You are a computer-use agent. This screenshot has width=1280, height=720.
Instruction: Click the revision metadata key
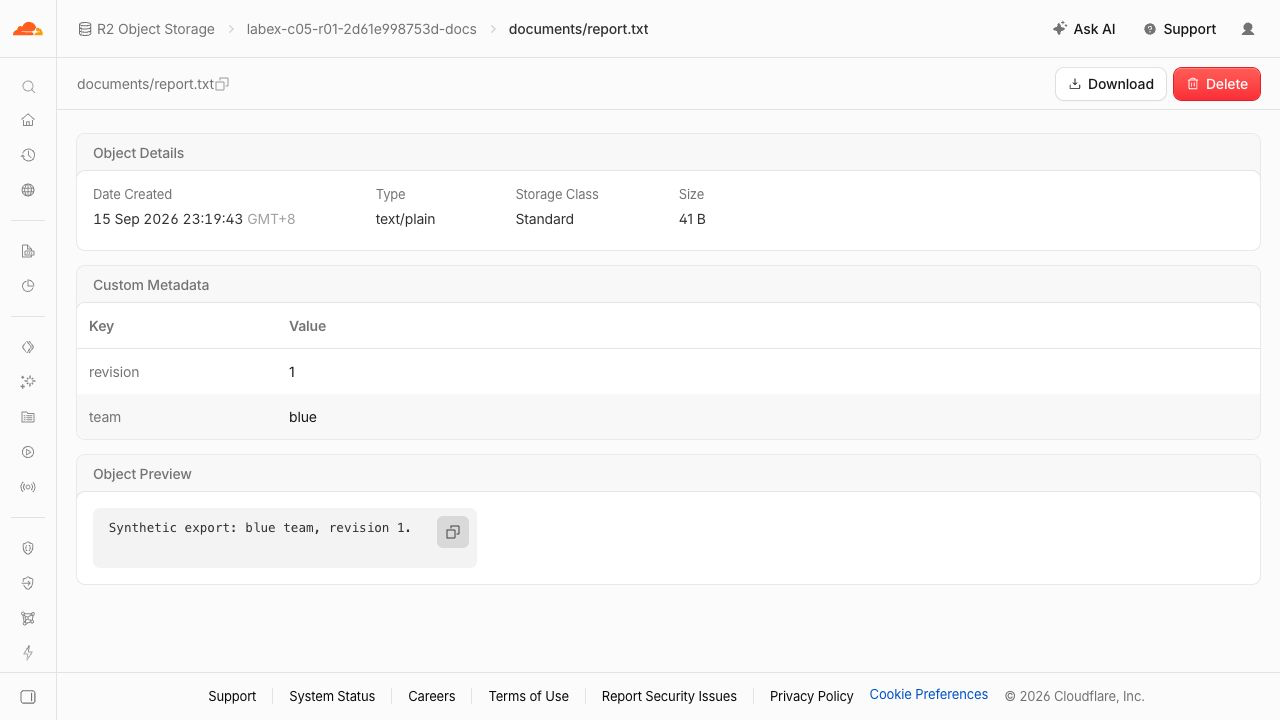[x=114, y=372]
